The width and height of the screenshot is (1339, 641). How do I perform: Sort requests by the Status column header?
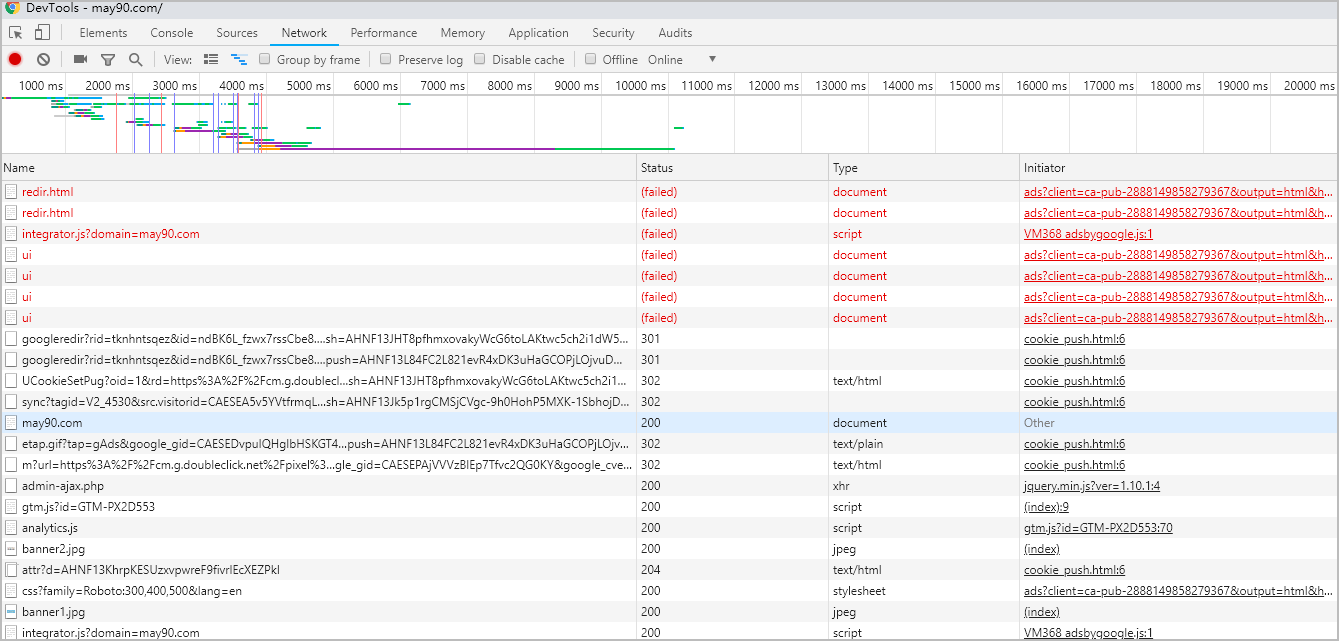(657, 168)
